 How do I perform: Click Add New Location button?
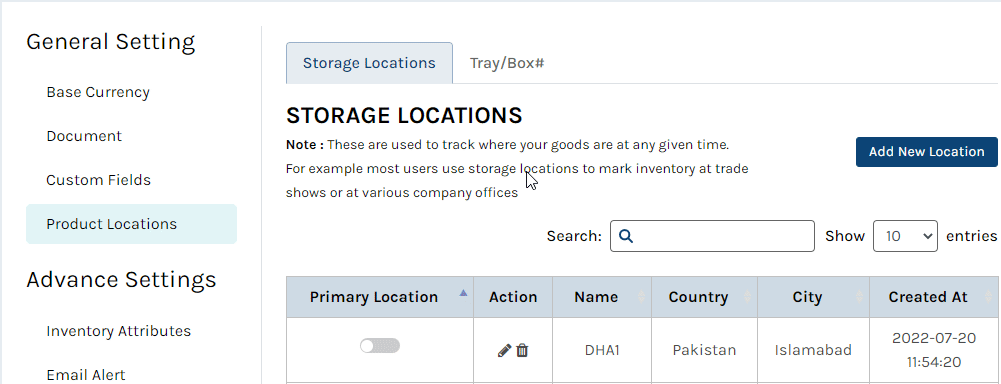pyautogui.click(x=926, y=152)
